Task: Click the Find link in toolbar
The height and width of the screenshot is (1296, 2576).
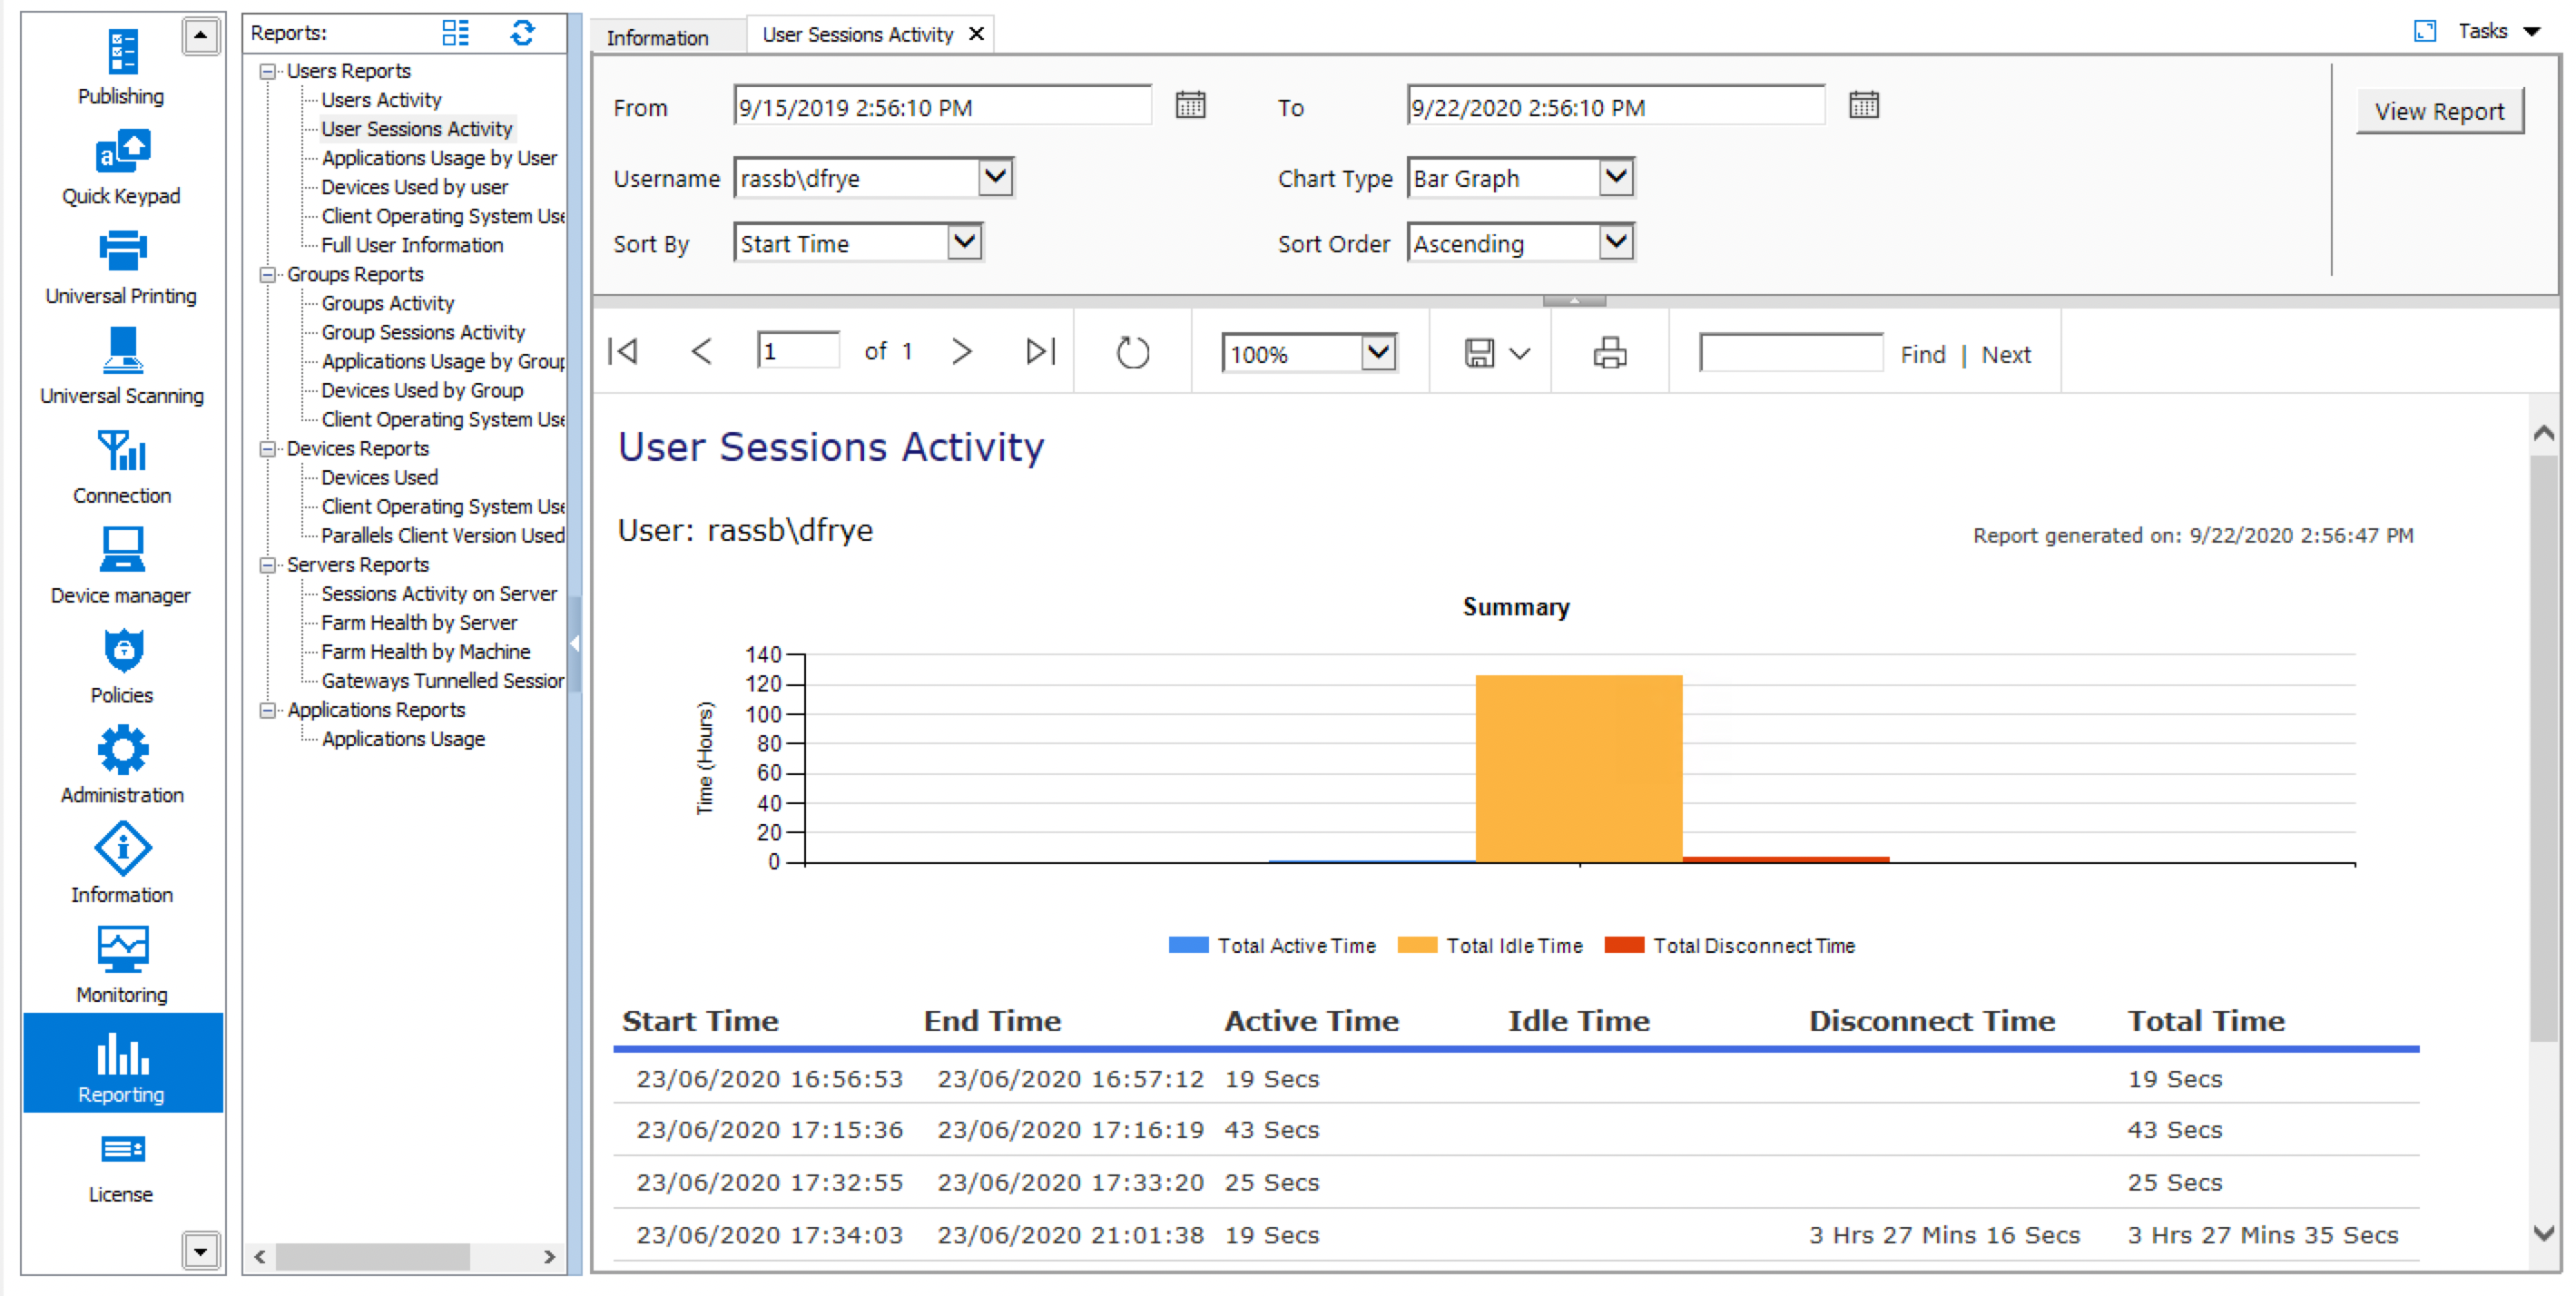Action: [x=1922, y=355]
